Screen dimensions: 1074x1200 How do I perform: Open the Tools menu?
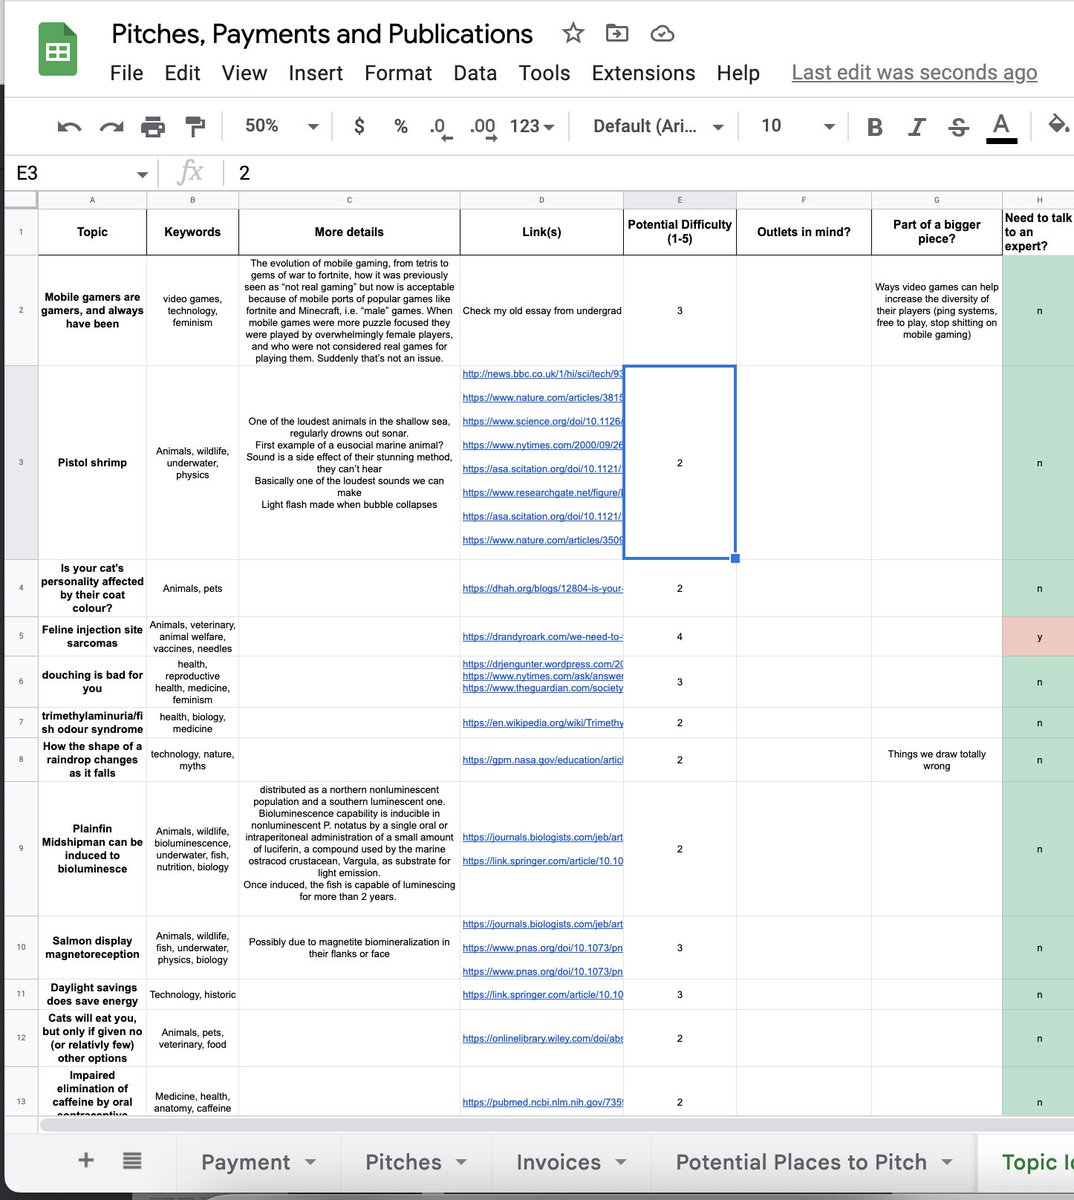pyautogui.click(x=544, y=73)
